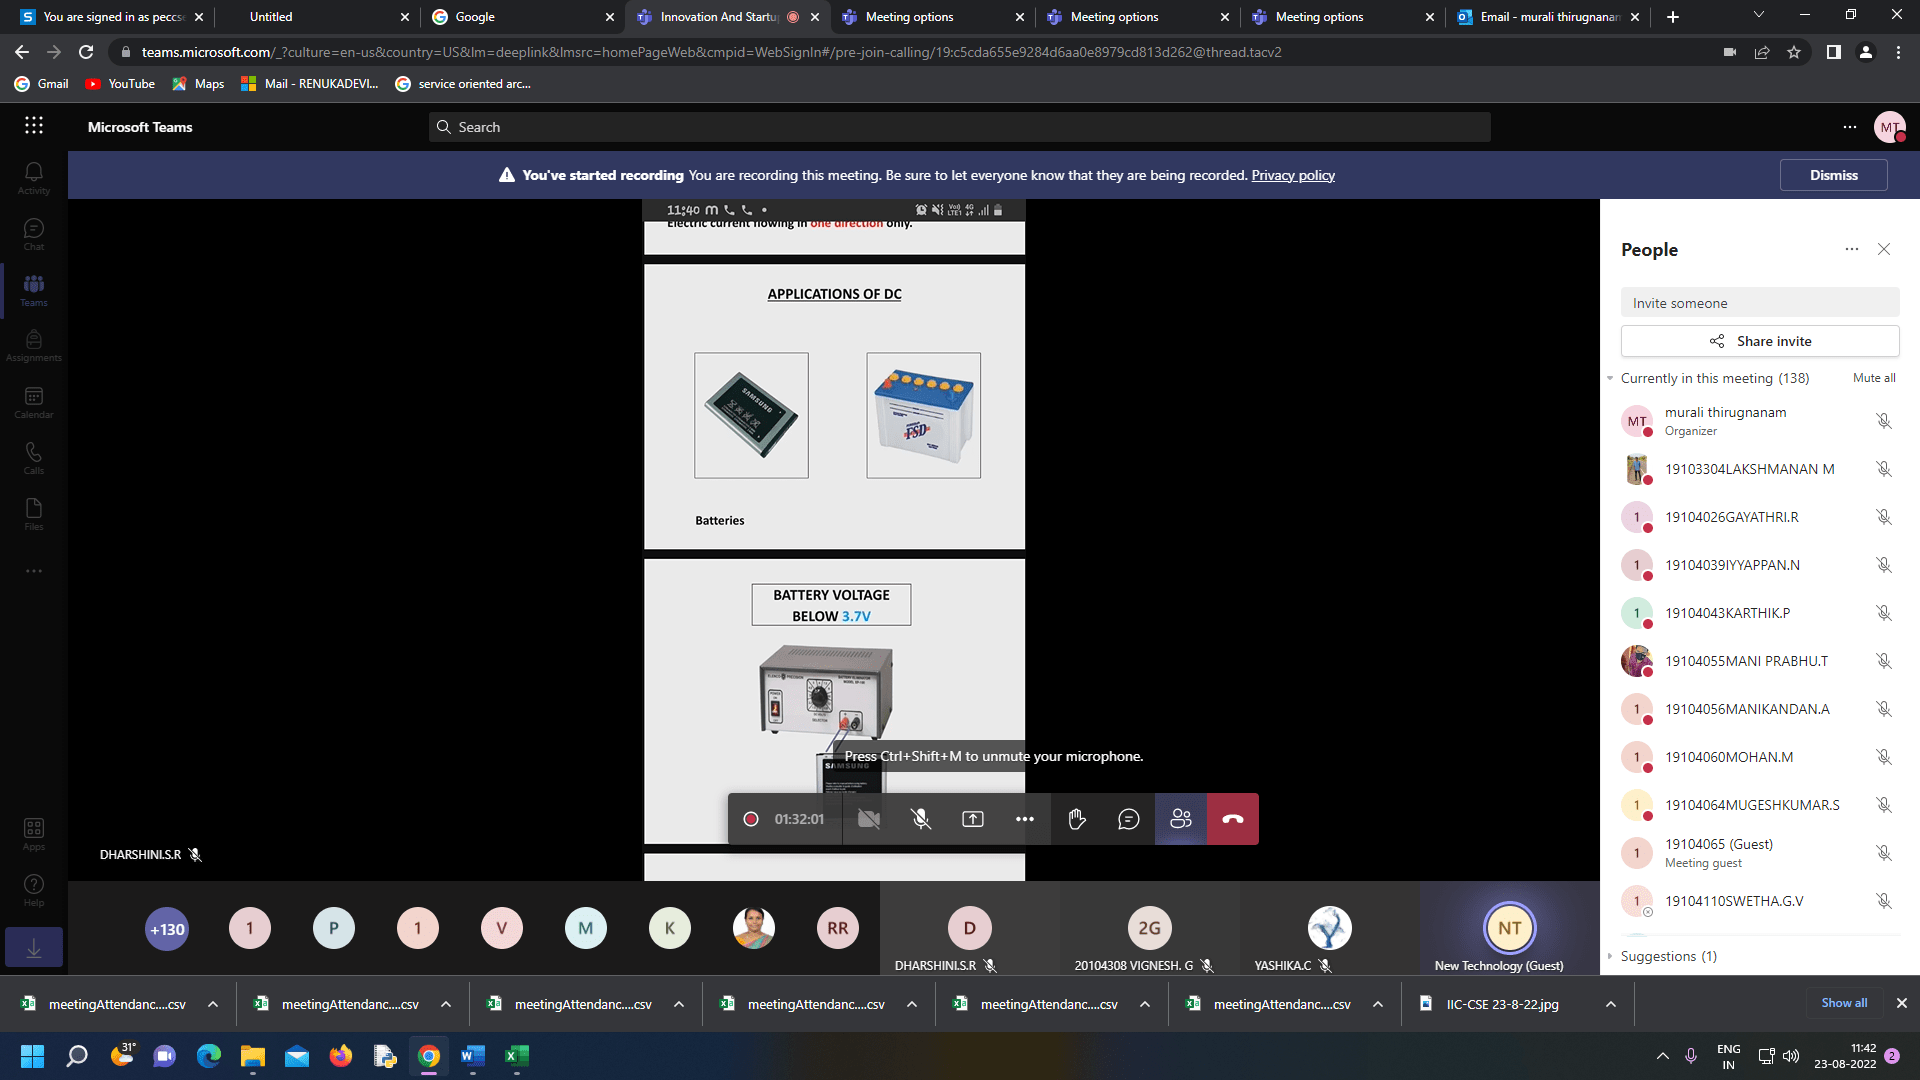This screenshot has width=1920, height=1080.
Task: Click the share content icon
Action: tap(972, 819)
